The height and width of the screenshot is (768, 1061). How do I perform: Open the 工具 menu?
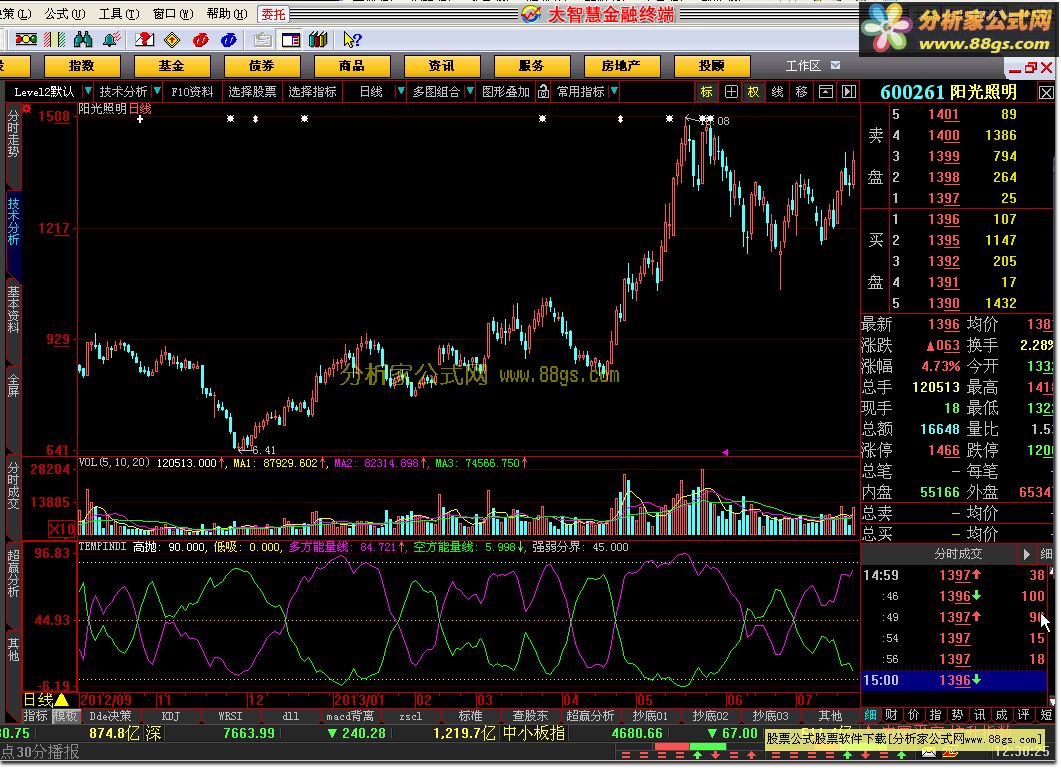[x=119, y=14]
